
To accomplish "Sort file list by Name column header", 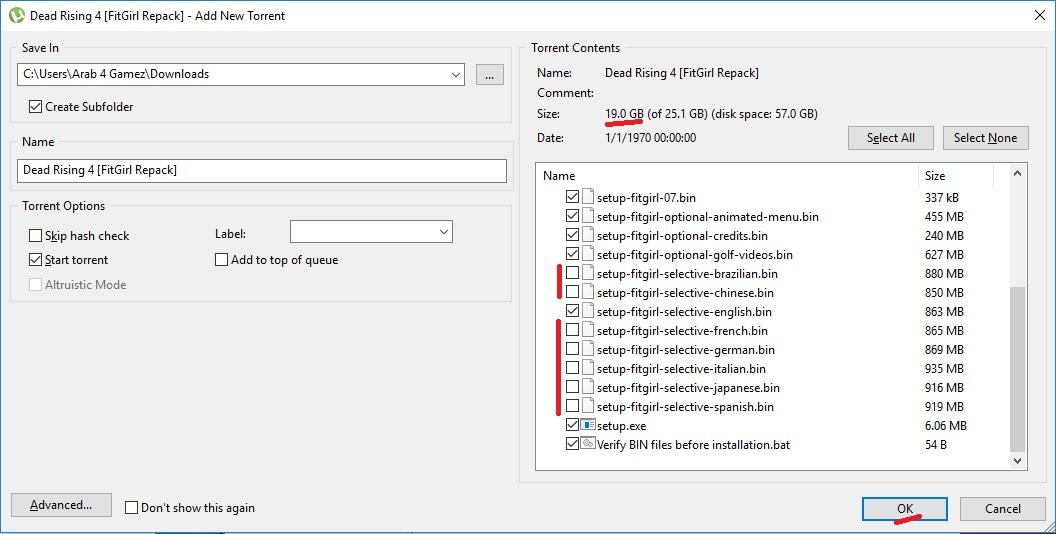I will pos(725,176).
